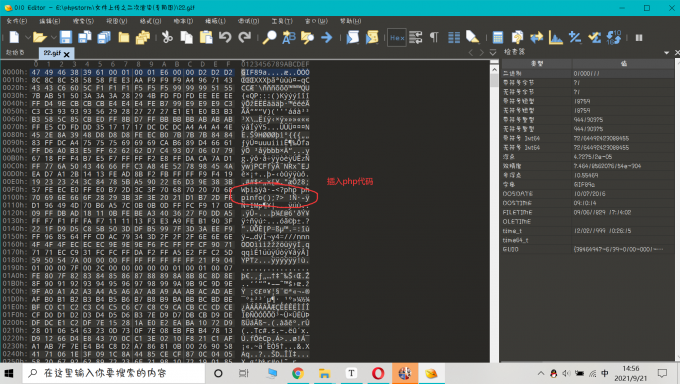Screen dimensions: 680x384
Task: Expand the New file dropdown arrow
Action: (28, 38)
